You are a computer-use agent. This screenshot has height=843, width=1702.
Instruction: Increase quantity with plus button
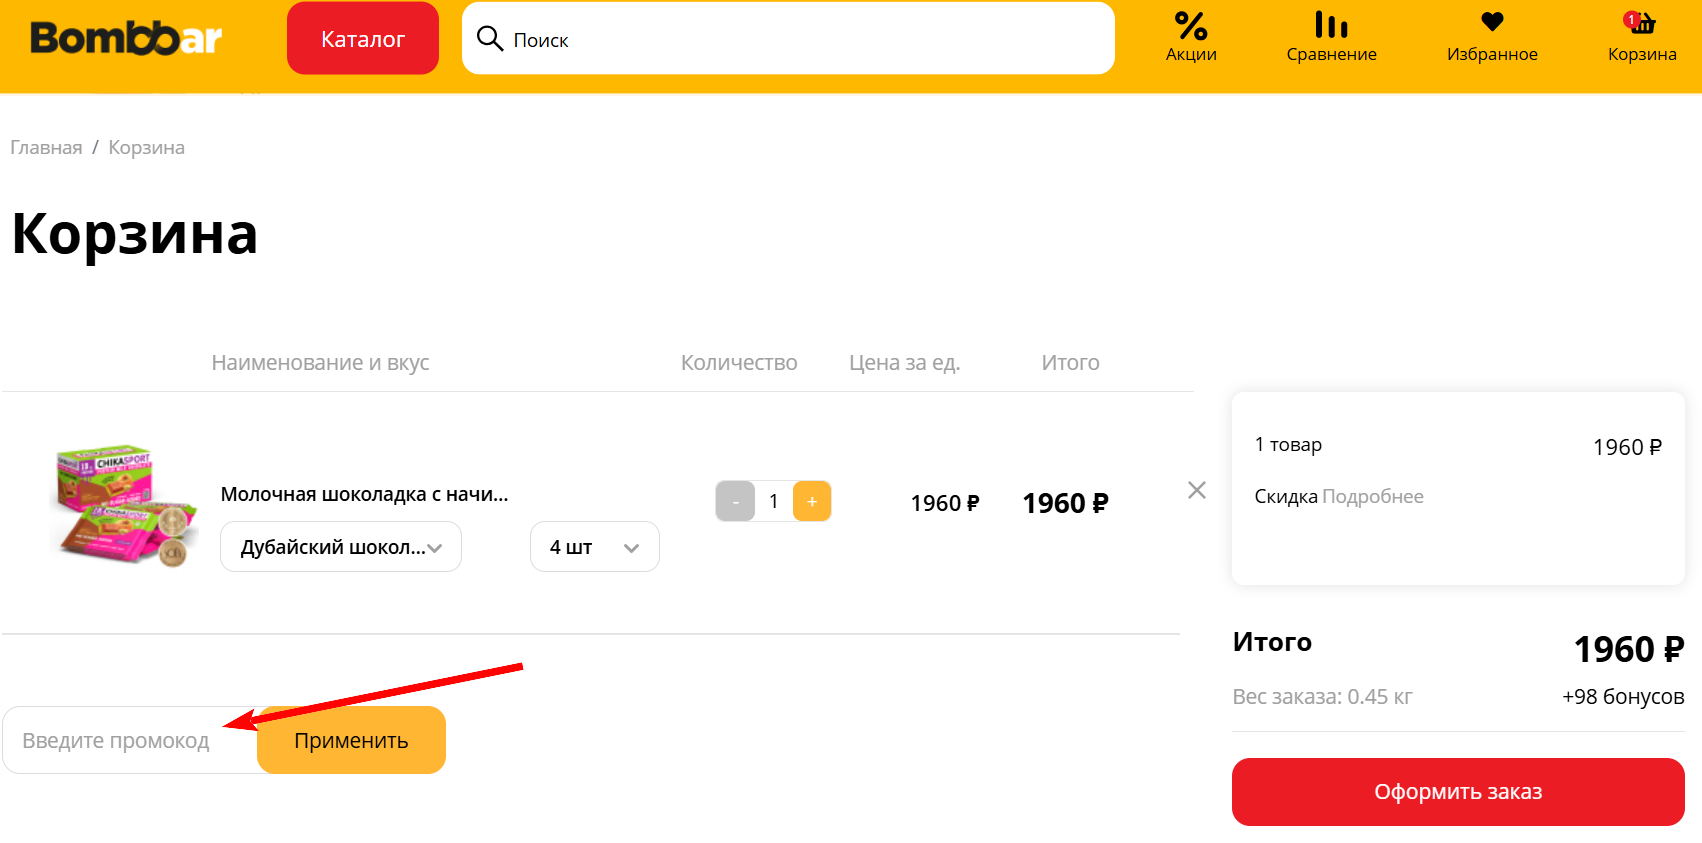tap(812, 501)
